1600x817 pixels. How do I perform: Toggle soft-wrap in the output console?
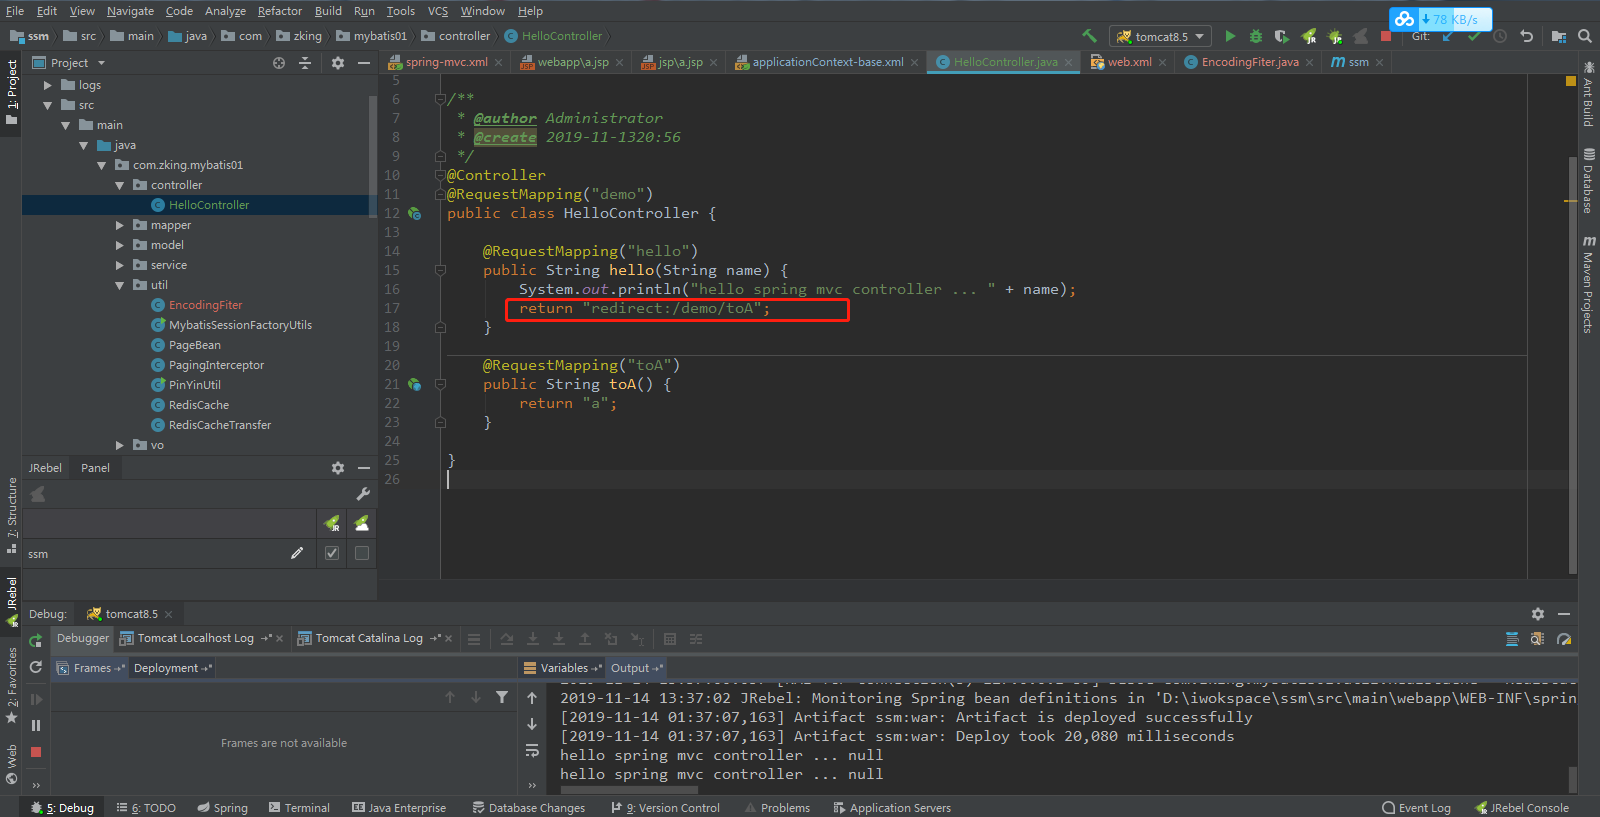(532, 750)
